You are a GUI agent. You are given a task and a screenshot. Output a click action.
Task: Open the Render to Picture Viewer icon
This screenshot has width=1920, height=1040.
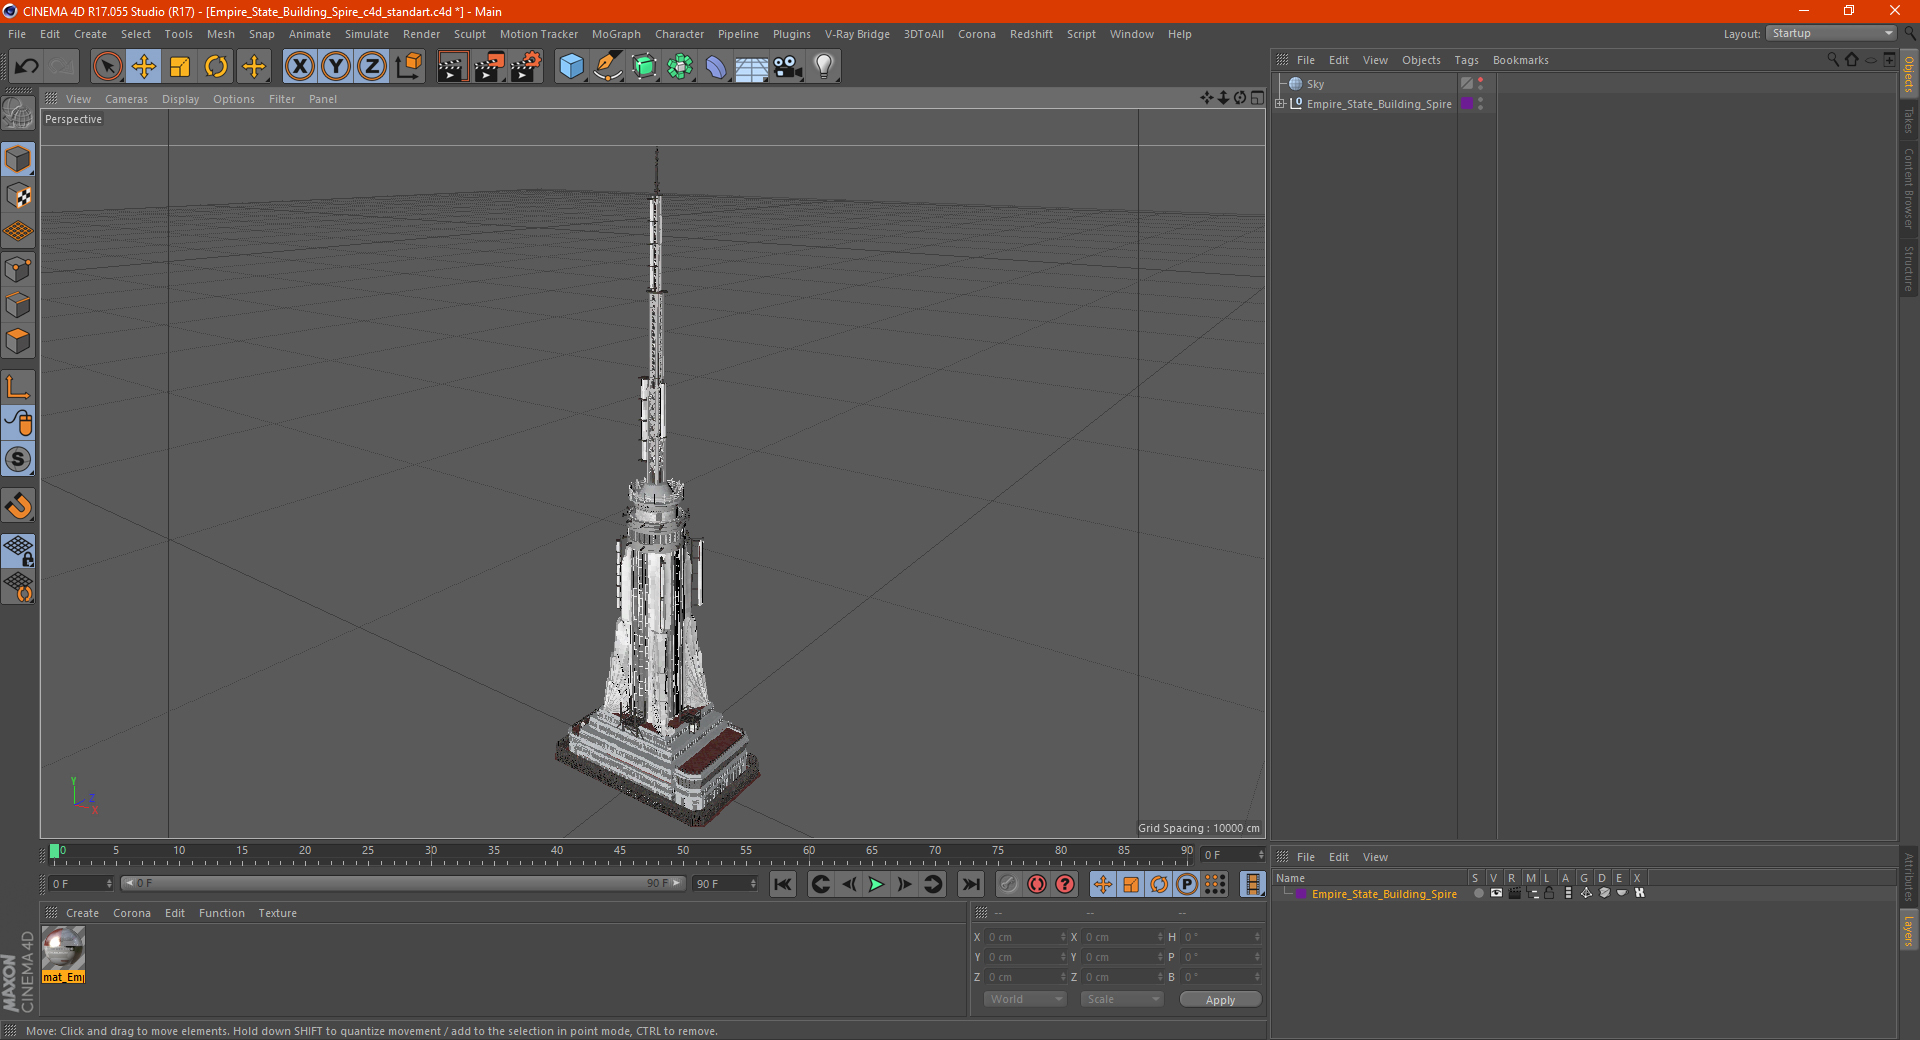click(489, 67)
